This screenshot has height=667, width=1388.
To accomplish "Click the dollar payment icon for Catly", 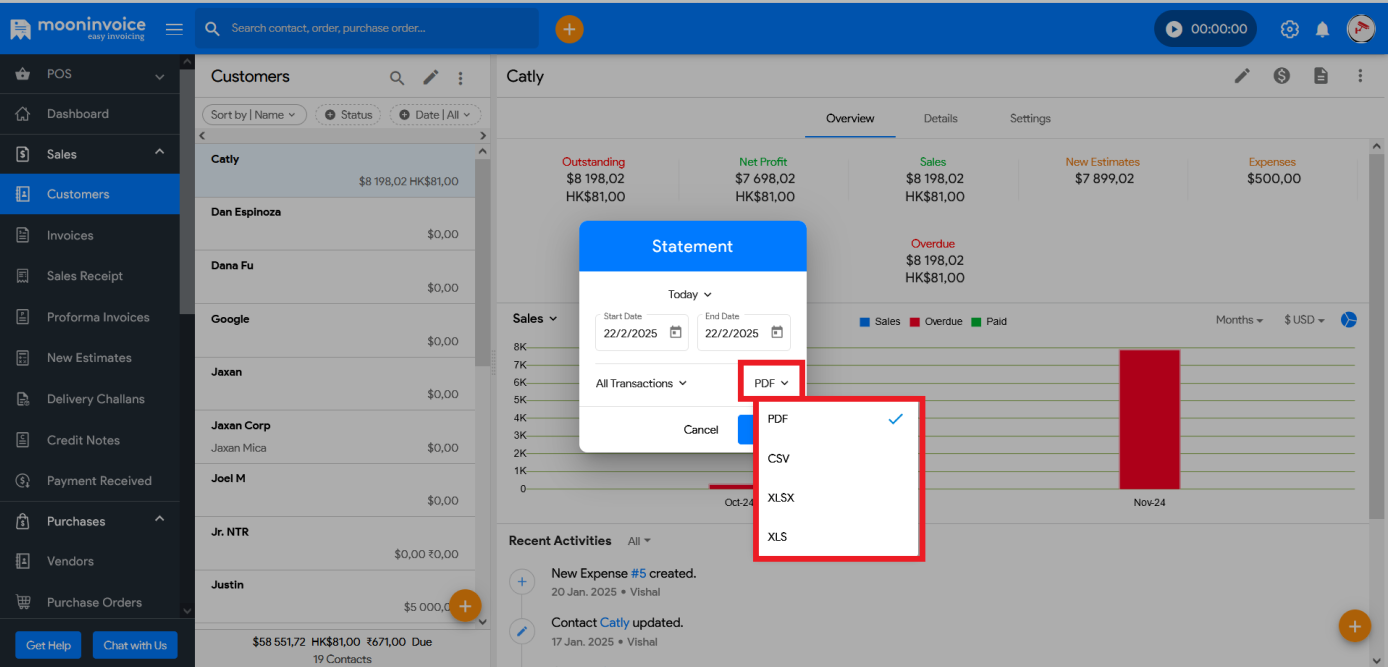I will click(x=1282, y=76).
